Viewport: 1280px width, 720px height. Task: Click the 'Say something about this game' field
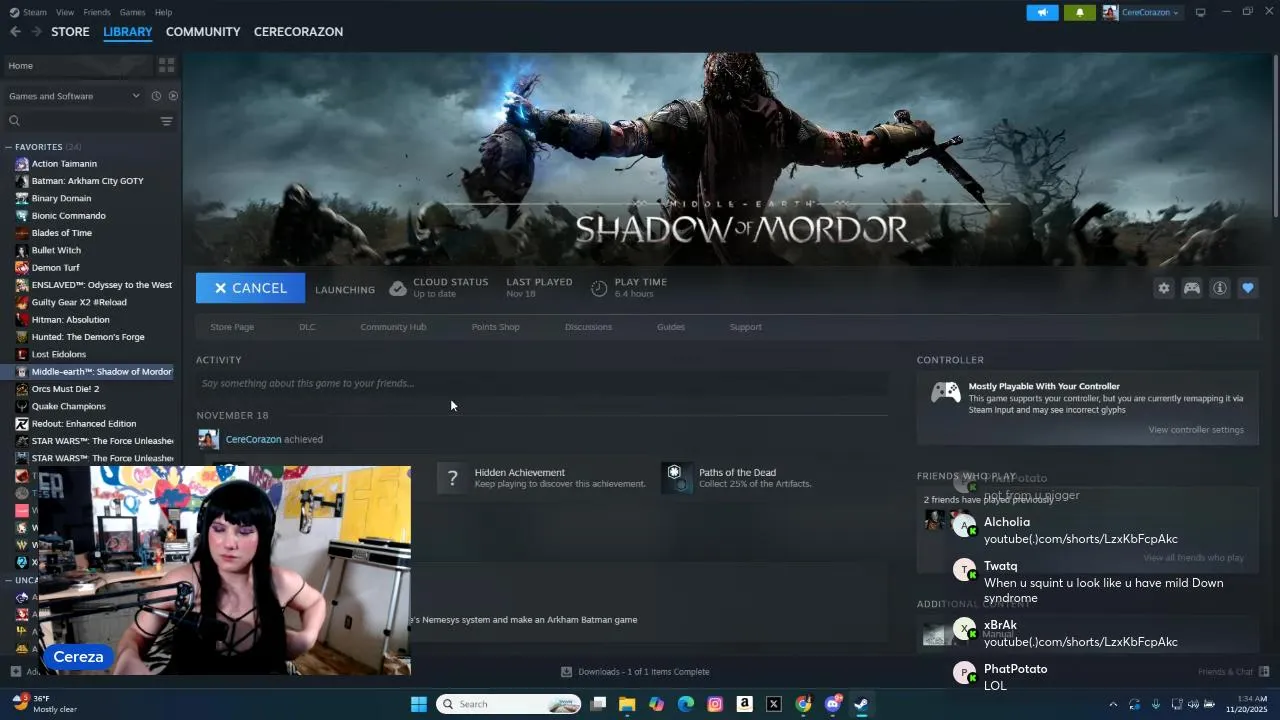tap(542, 383)
